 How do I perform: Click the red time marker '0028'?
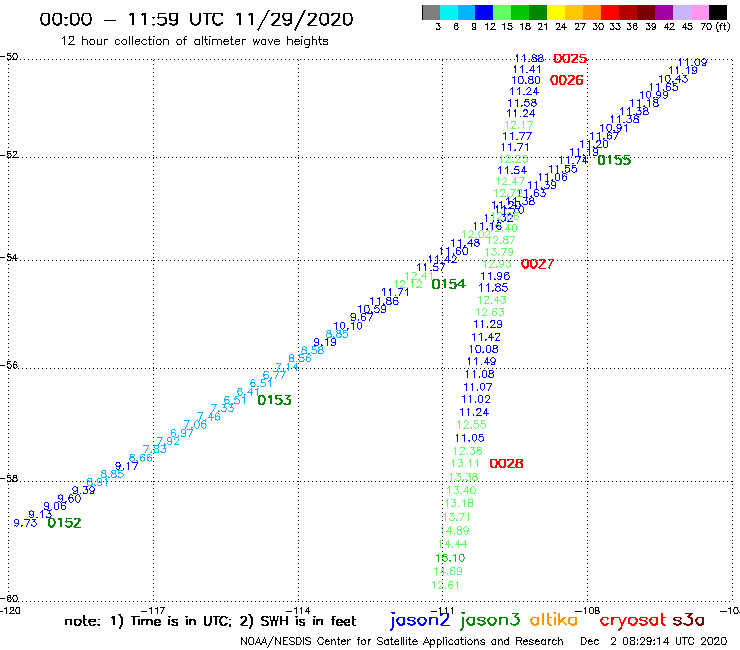[x=506, y=464]
